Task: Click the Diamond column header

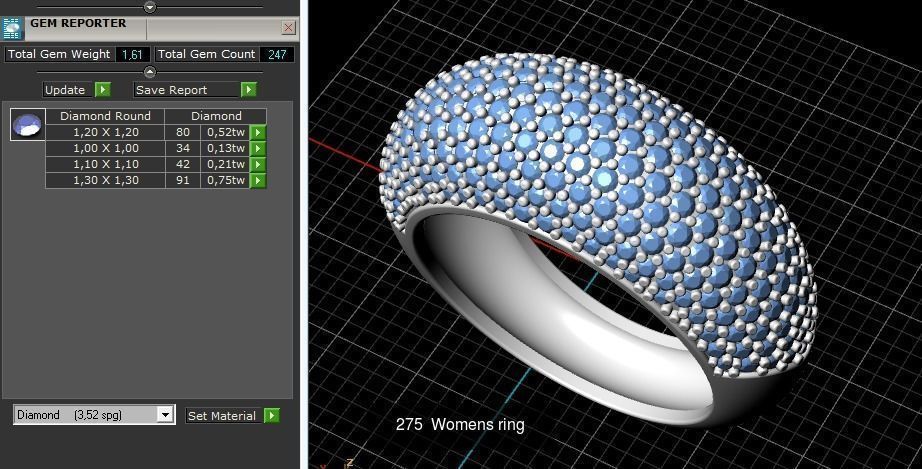Action: pyautogui.click(x=216, y=116)
